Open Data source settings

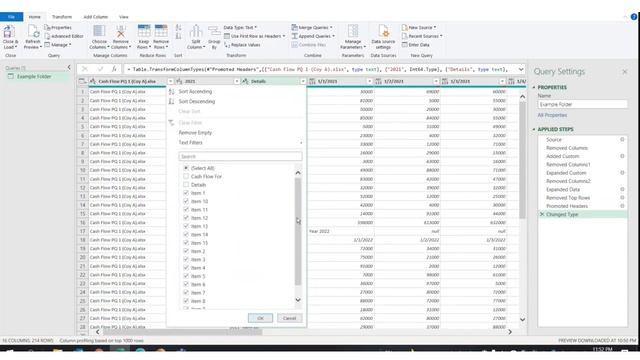point(383,37)
